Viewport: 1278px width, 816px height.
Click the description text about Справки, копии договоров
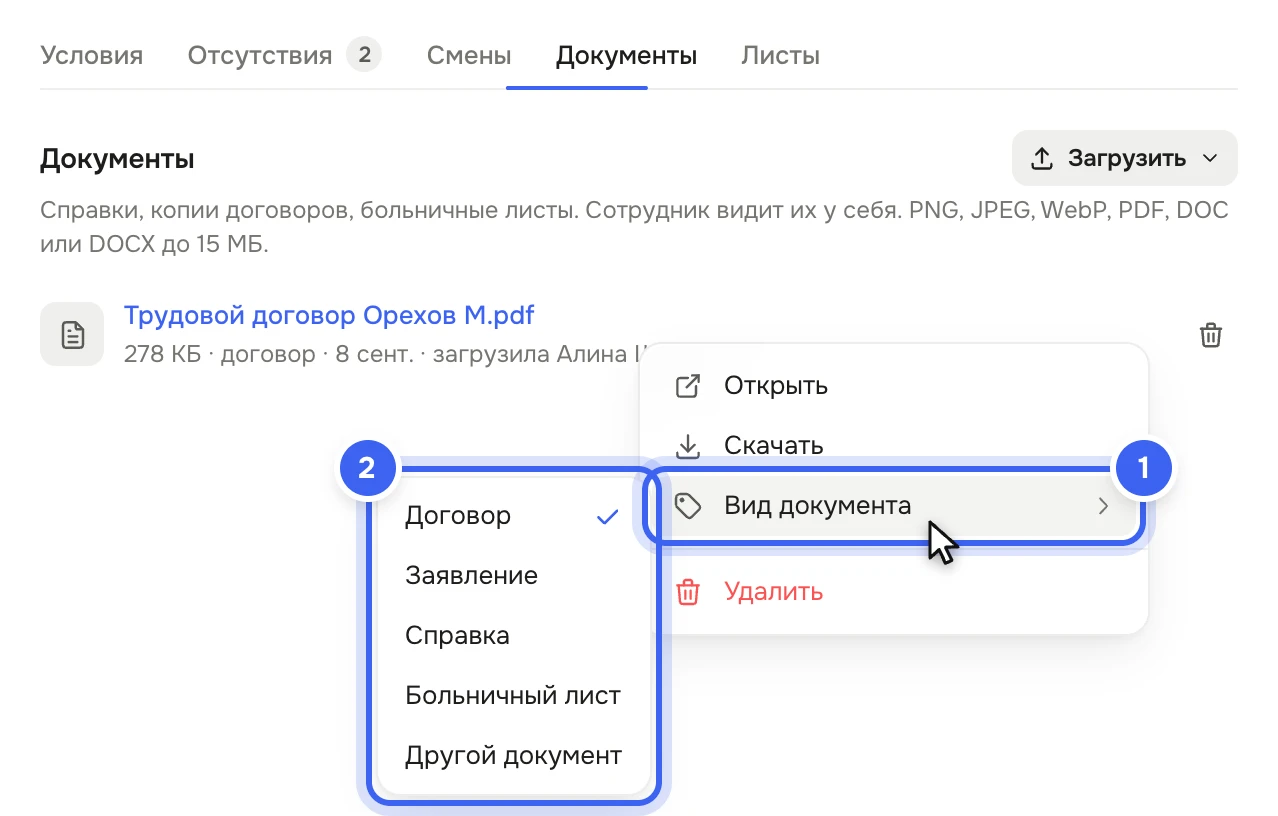(x=634, y=228)
